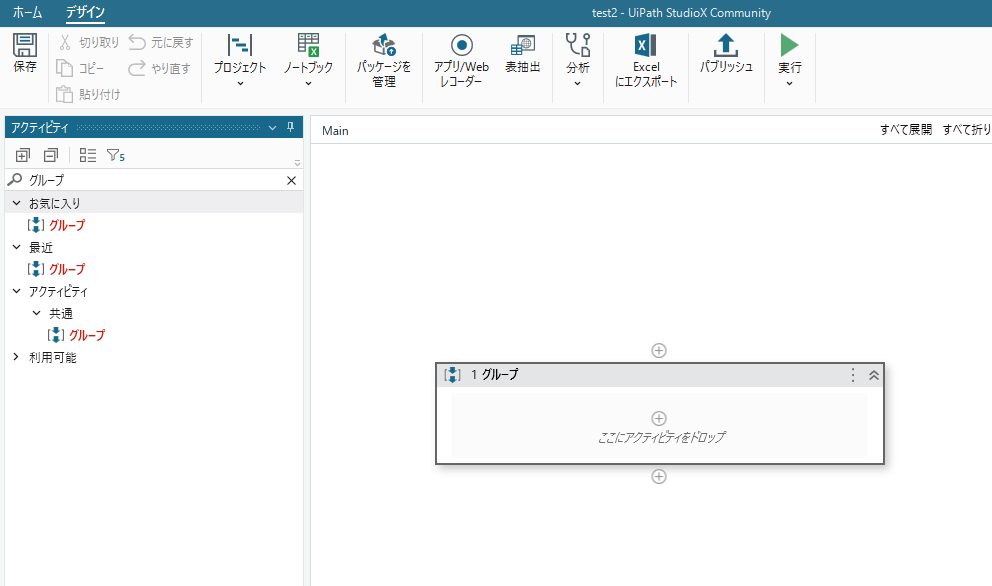The width and height of the screenshot is (992, 586).
Task: Clear the activities search text
Action: (x=292, y=180)
